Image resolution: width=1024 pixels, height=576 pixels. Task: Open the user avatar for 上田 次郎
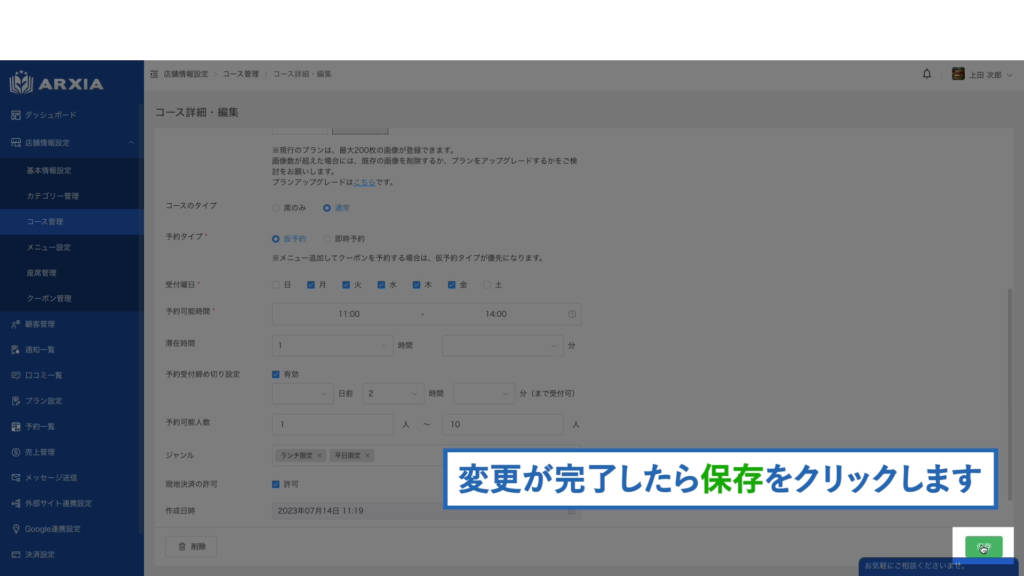pyautogui.click(x=958, y=74)
